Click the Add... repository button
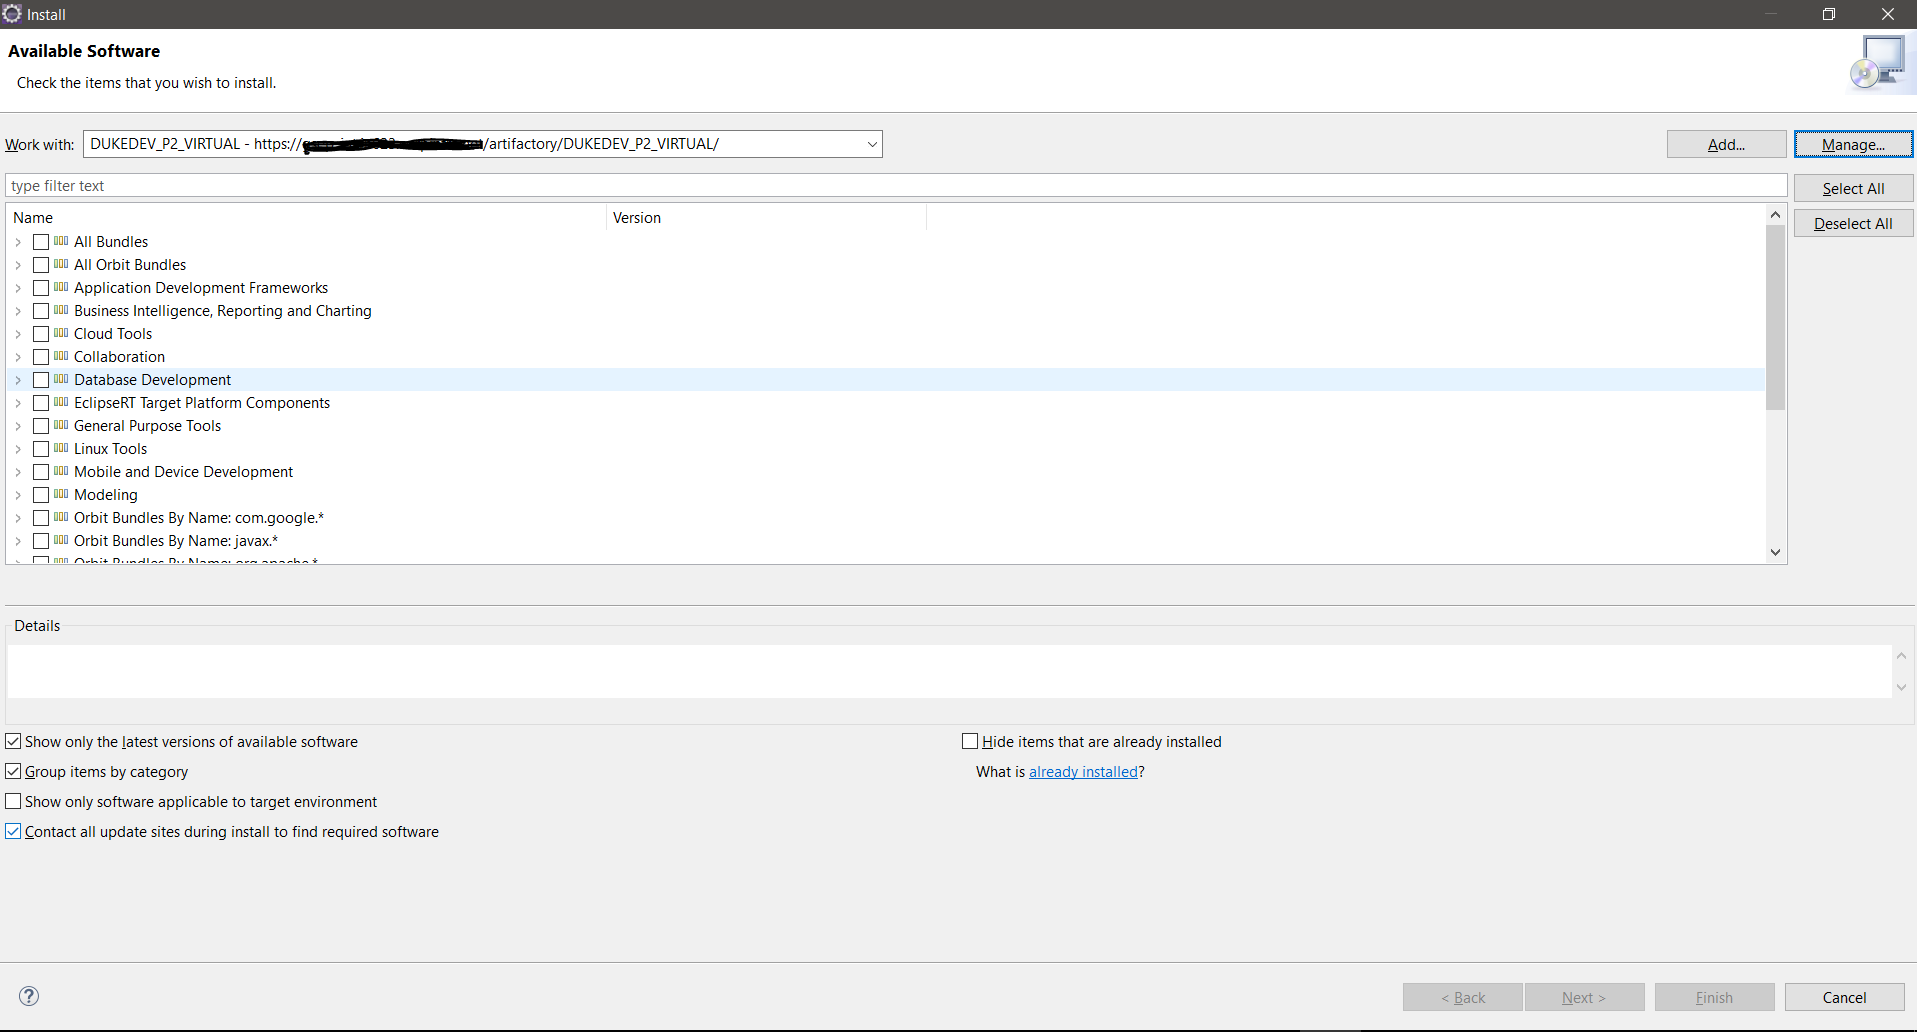Image resolution: width=1917 pixels, height=1032 pixels. pyautogui.click(x=1726, y=144)
